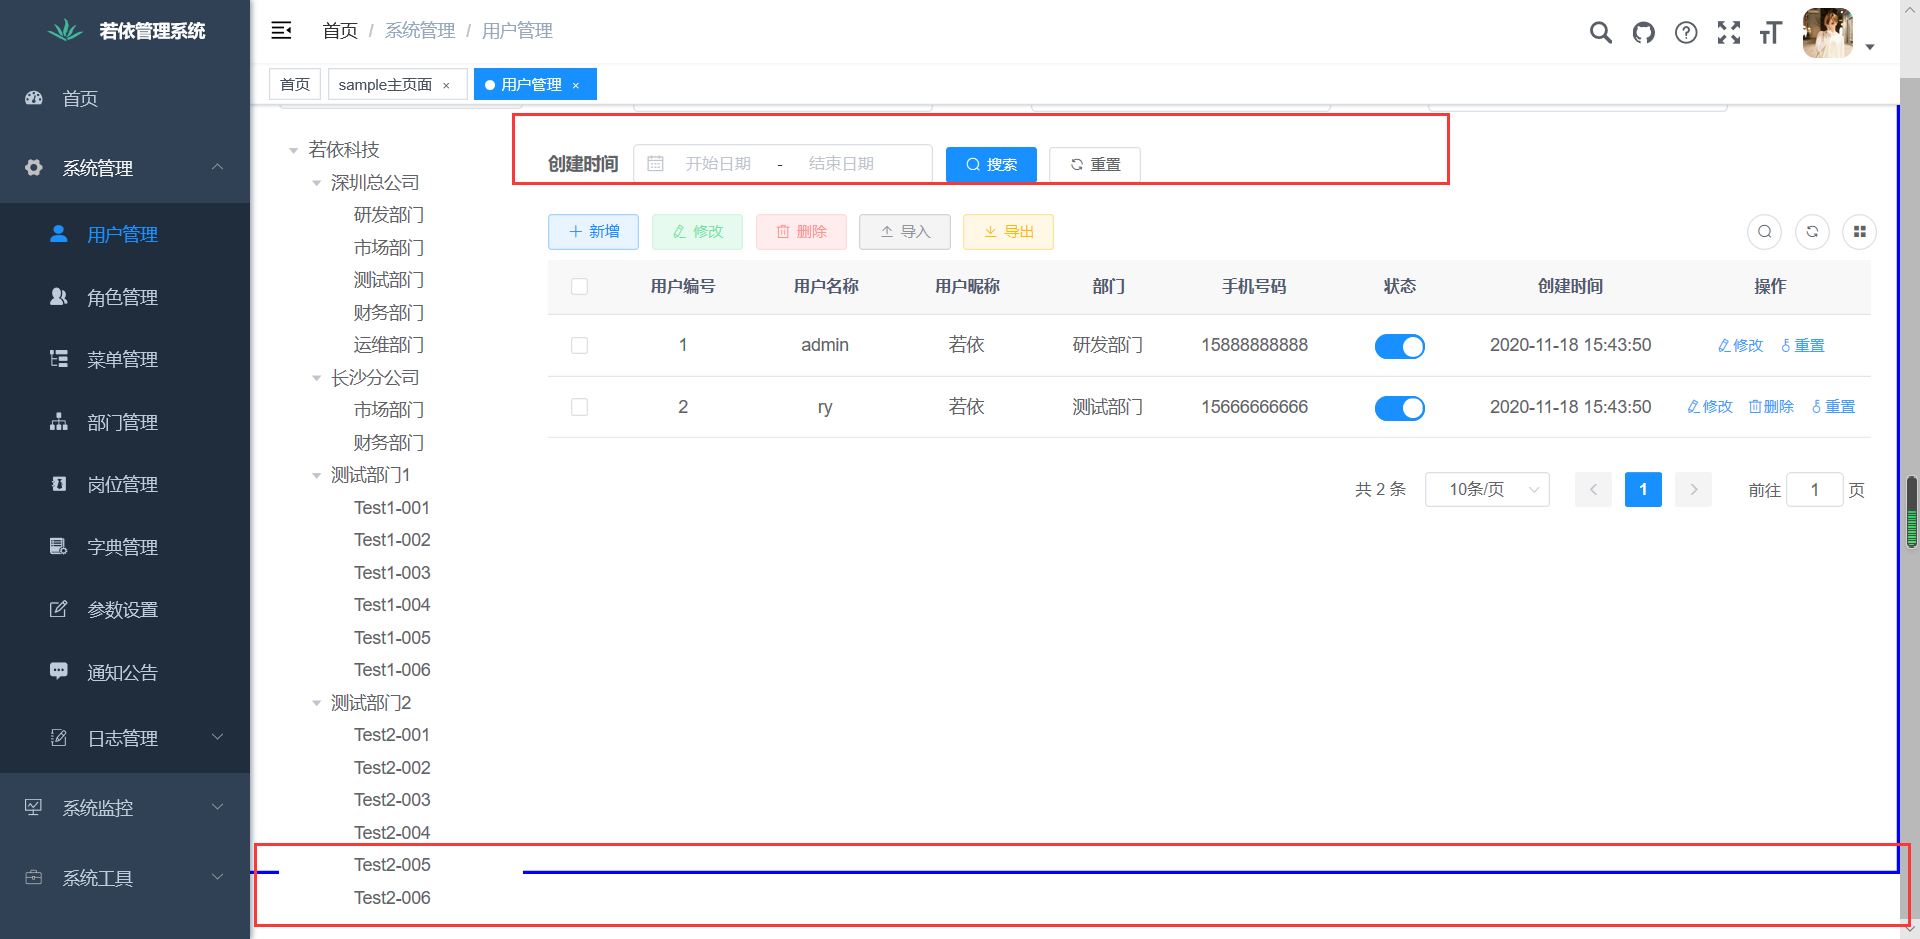This screenshot has width=1920, height=939.
Task: Click 修改 in the admin row
Action: [x=1740, y=346]
